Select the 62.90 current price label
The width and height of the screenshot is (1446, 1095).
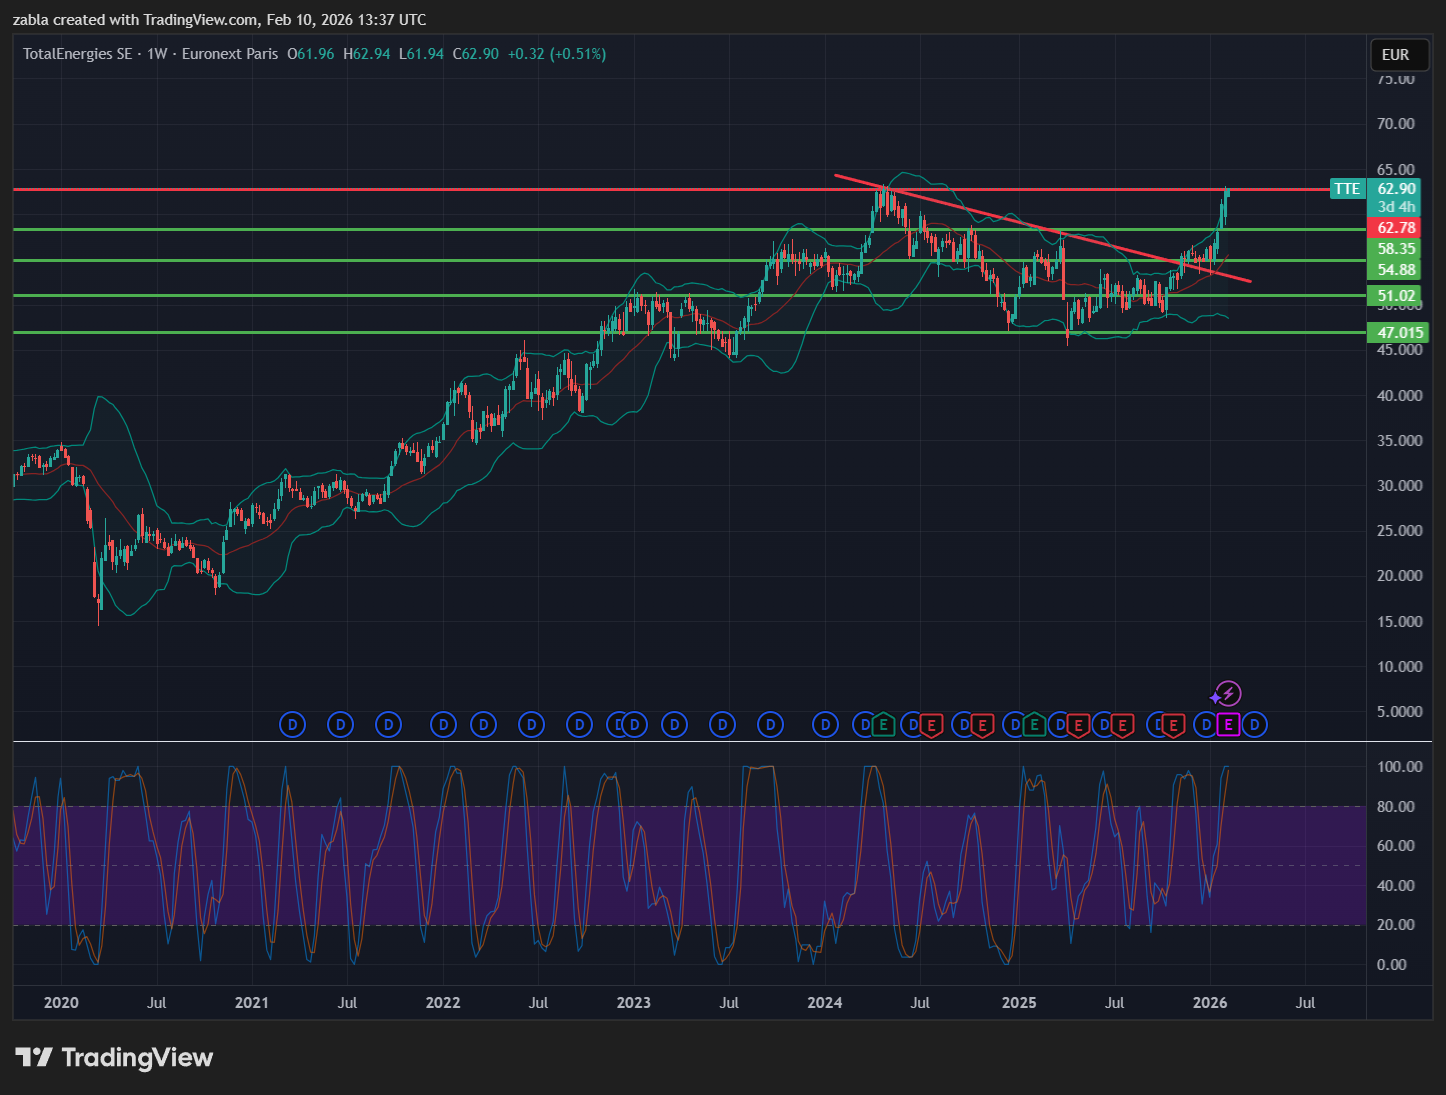tap(1396, 189)
